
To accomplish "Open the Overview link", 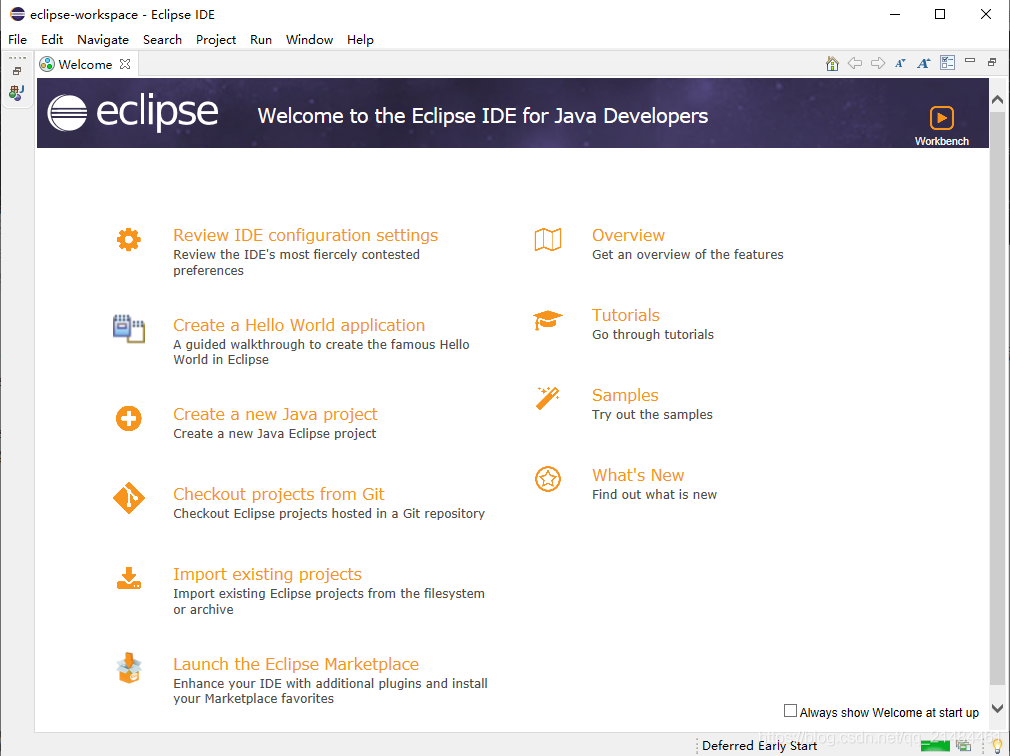I will [628, 235].
